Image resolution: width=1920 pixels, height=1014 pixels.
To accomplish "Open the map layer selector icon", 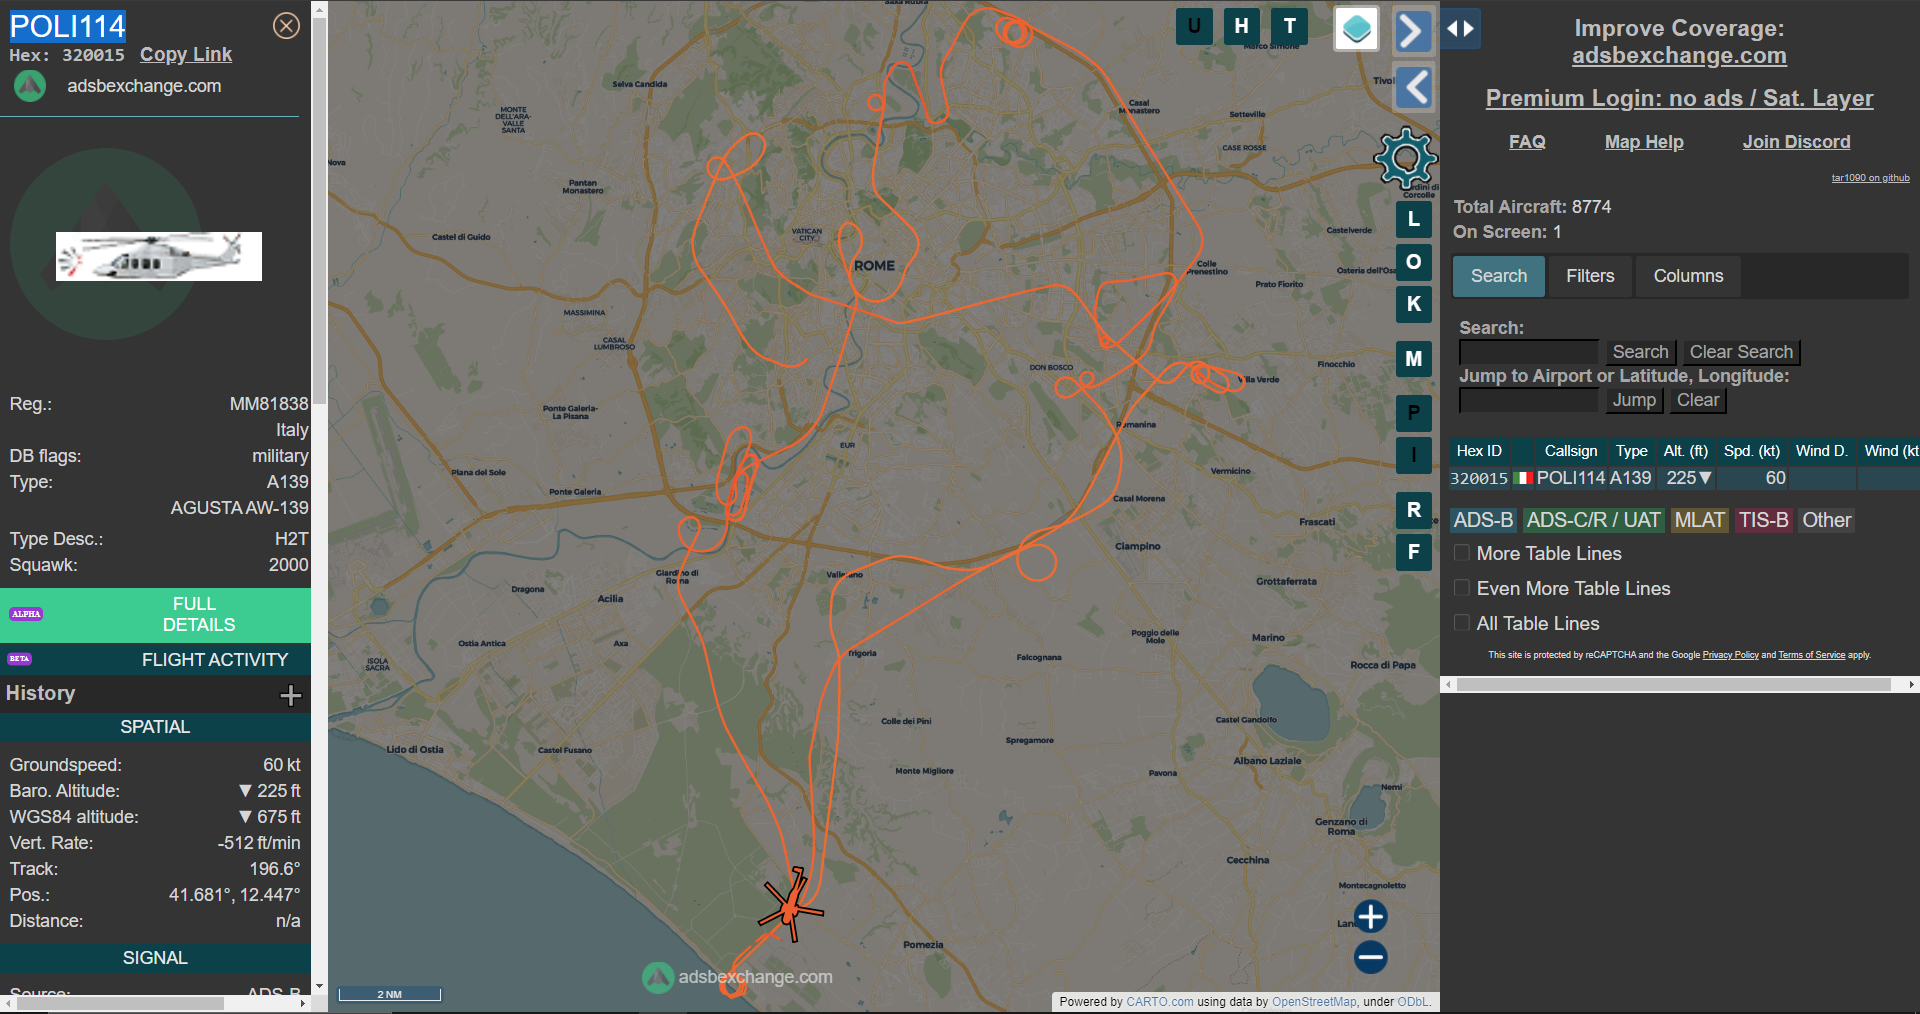I will pyautogui.click(x=1357, y=28).
